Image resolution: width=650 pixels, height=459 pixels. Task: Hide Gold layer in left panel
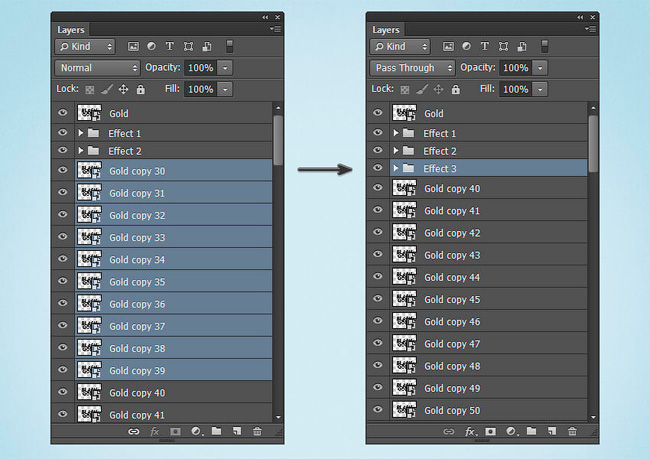point(63,113)
